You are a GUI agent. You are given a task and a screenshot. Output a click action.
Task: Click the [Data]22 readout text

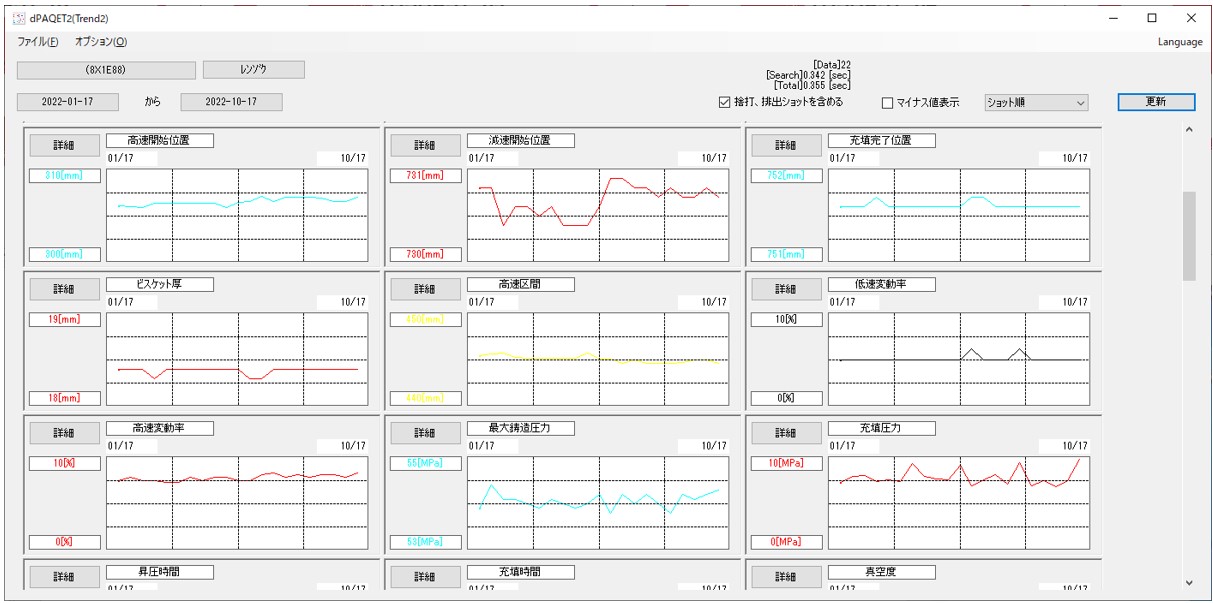[x=832, y=65]
